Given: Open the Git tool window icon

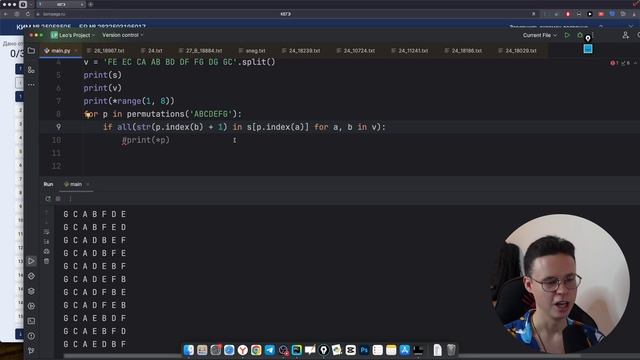Looking at the screenshot, I should click(31, 351).
